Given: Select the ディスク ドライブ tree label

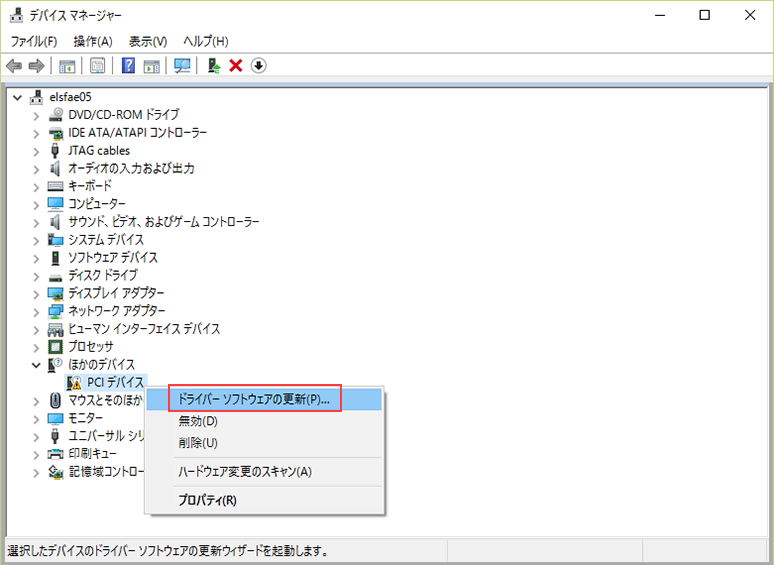Looking at the screenshot, I should click(103, 275).
